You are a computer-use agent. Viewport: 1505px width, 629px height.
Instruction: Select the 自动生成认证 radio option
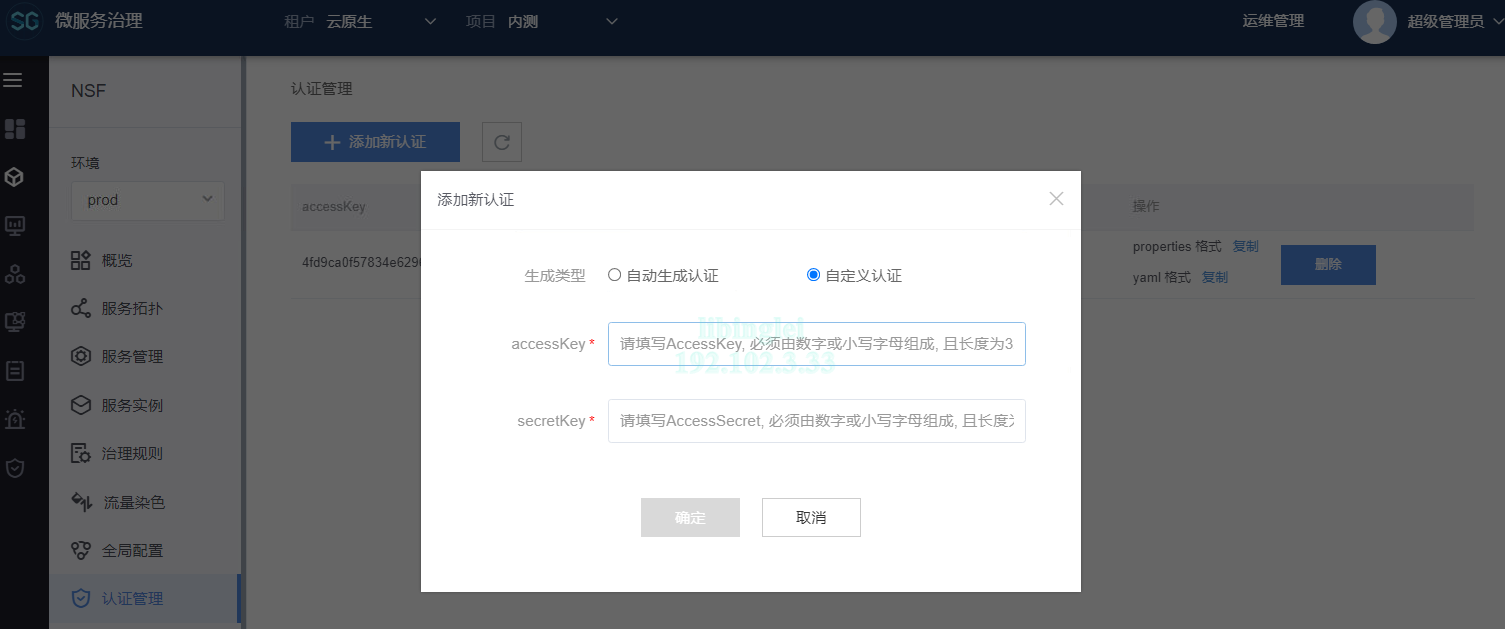(x=615, y=275)
